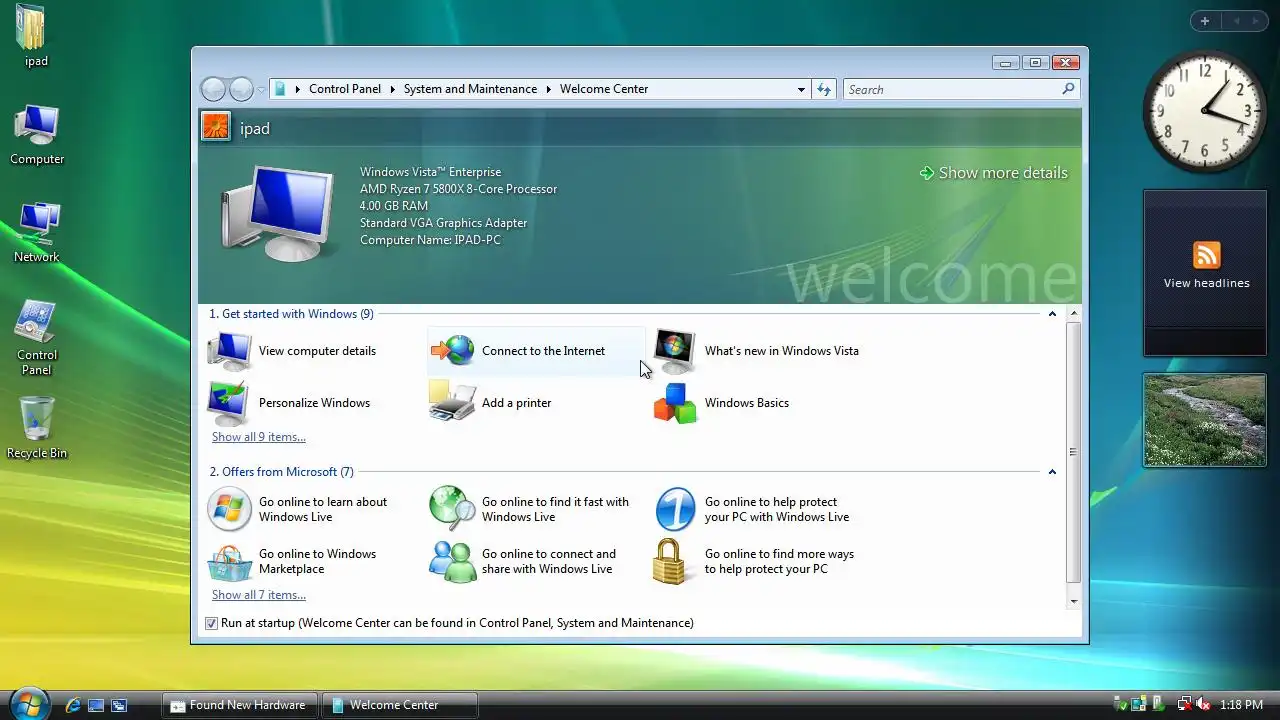1280x720 pixels.
Task: Click in the Search input field
Action: pos(952,89)
